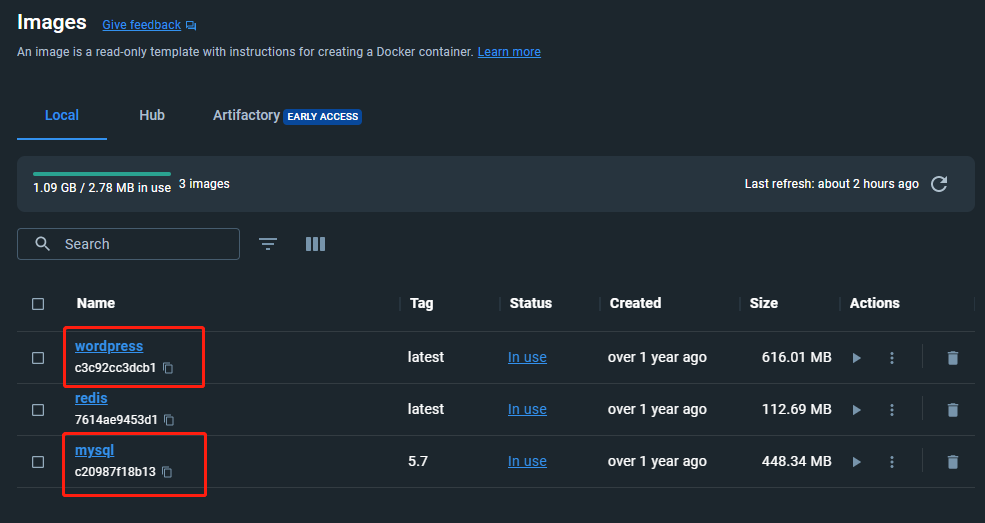This screenshot has width=985, height=523.
Task: Click the 1.09 GB in use text
Action: [102, 188]
